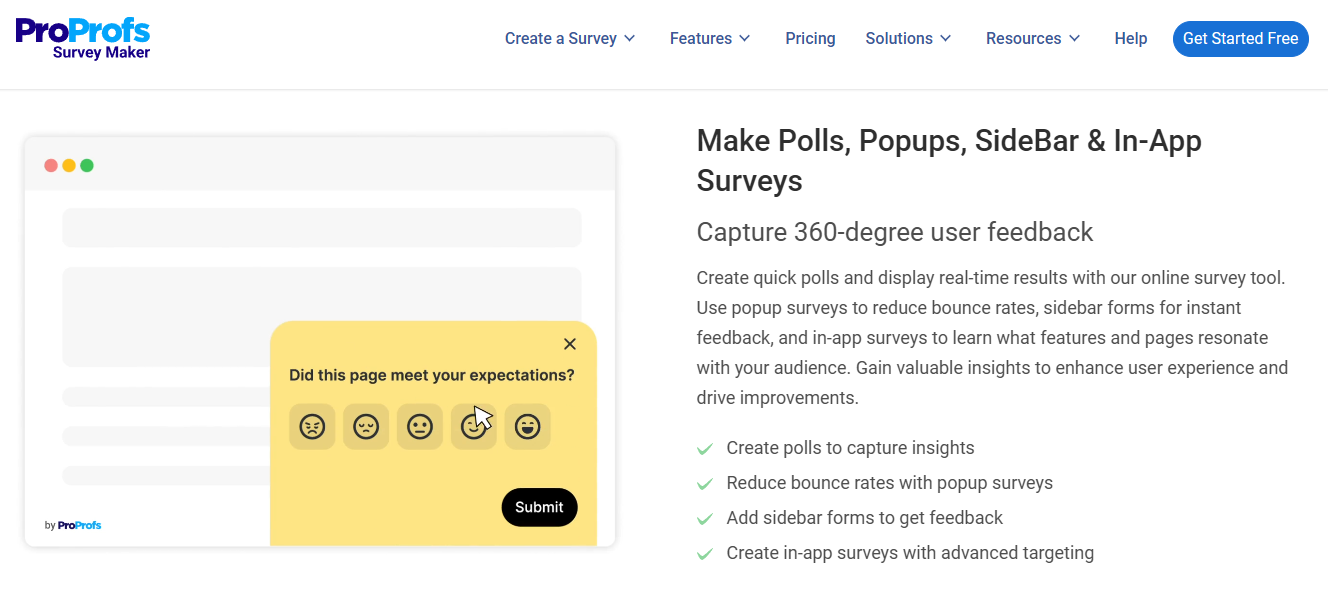Open the Help menu item
The image size is (1328, 606).
(x=1131, y=39)
